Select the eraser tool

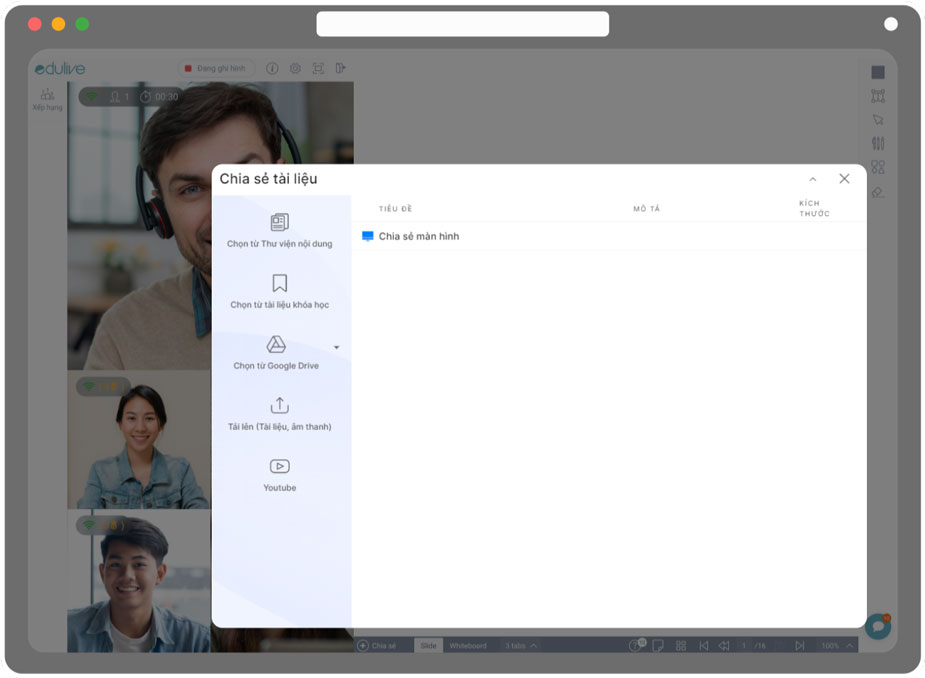pos(880,191)
